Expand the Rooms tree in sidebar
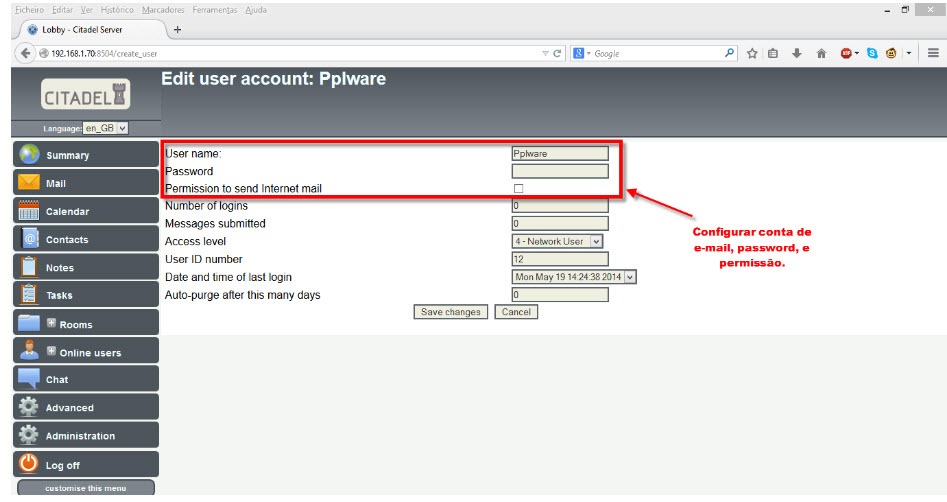 click(x=52, y=324)
